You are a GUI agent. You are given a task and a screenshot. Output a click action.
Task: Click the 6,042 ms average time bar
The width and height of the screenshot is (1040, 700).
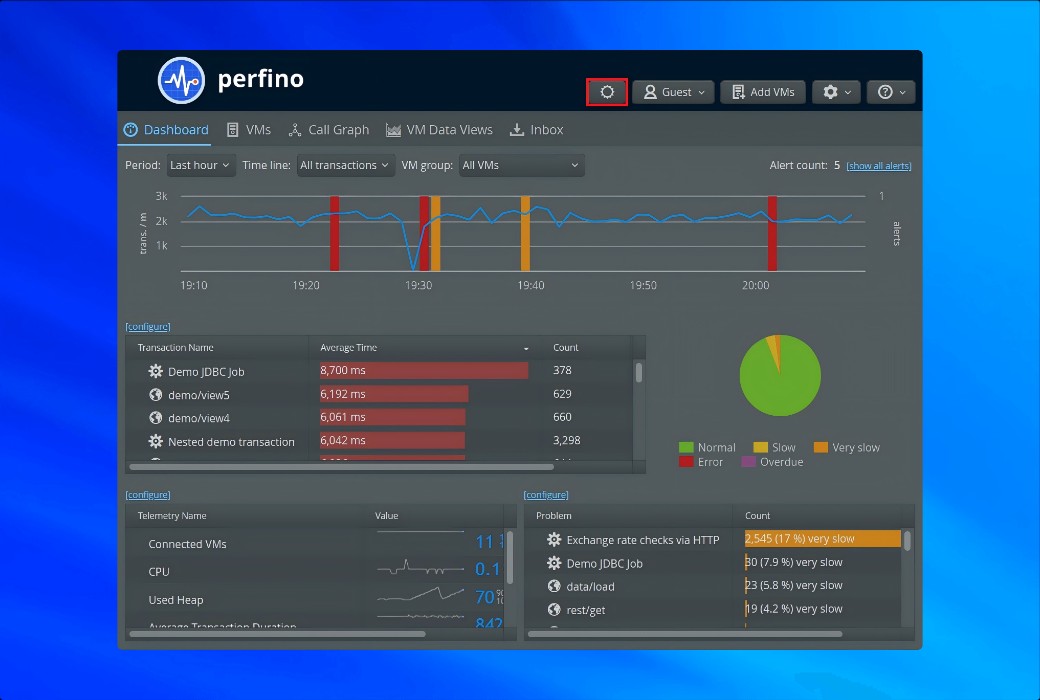(x=392, y=440)
